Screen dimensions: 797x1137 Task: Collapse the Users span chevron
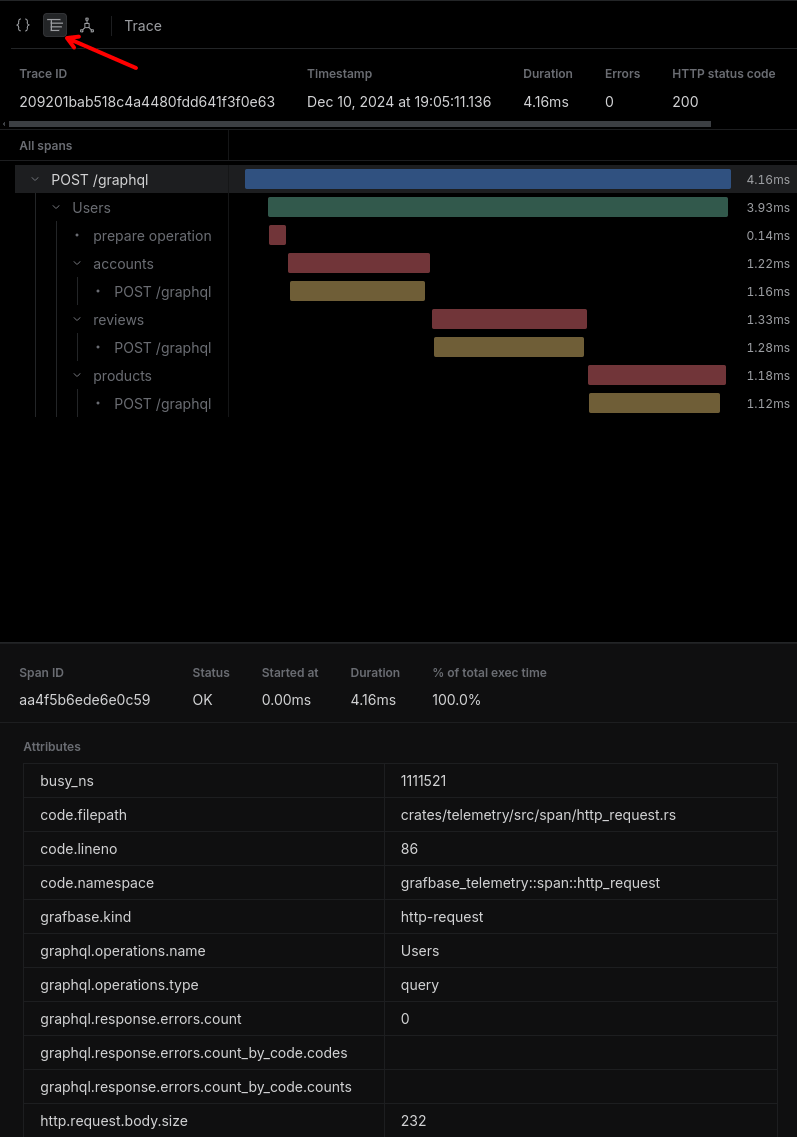tap(56, 208)
